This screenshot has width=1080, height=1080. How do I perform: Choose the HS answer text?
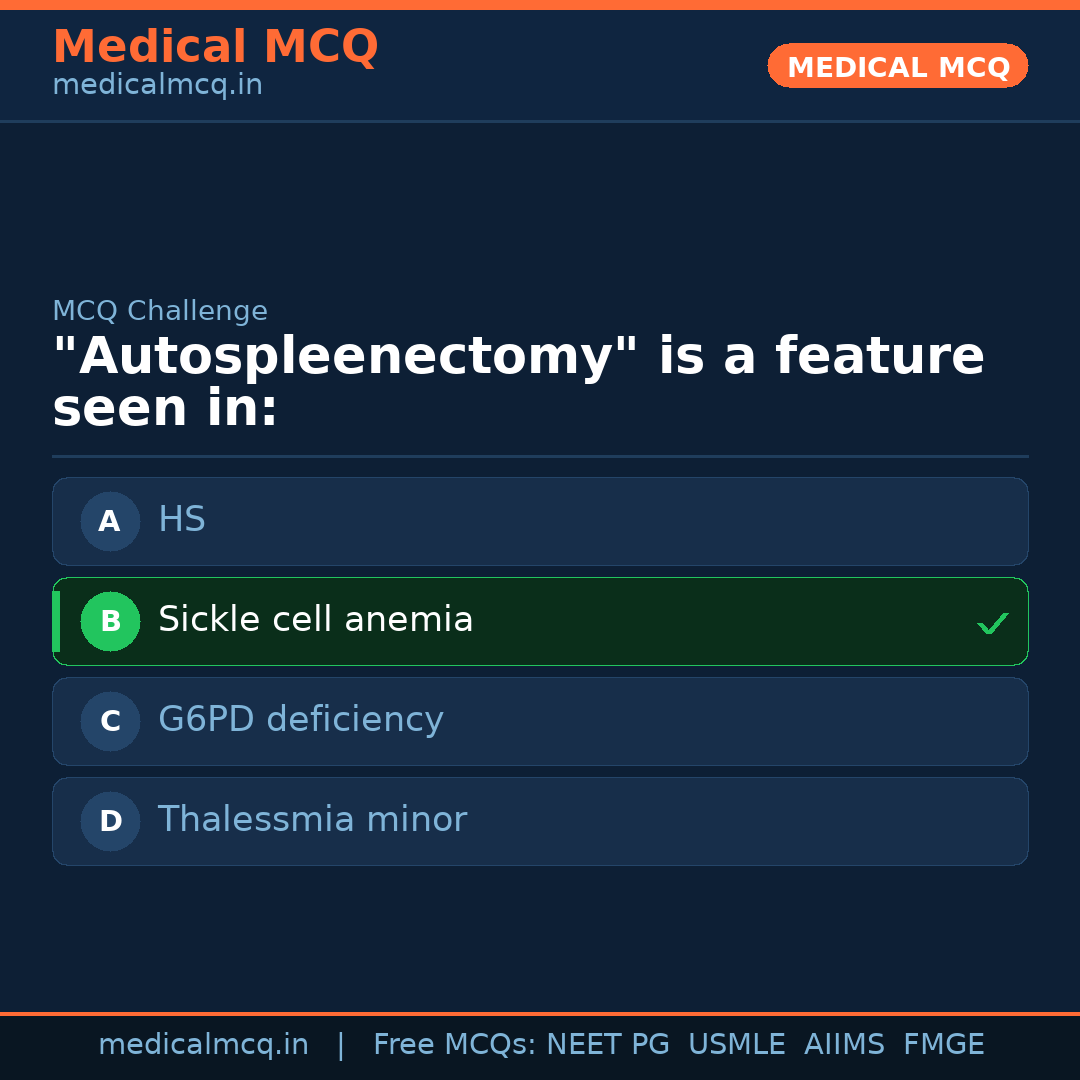click(x=182, y=520)
